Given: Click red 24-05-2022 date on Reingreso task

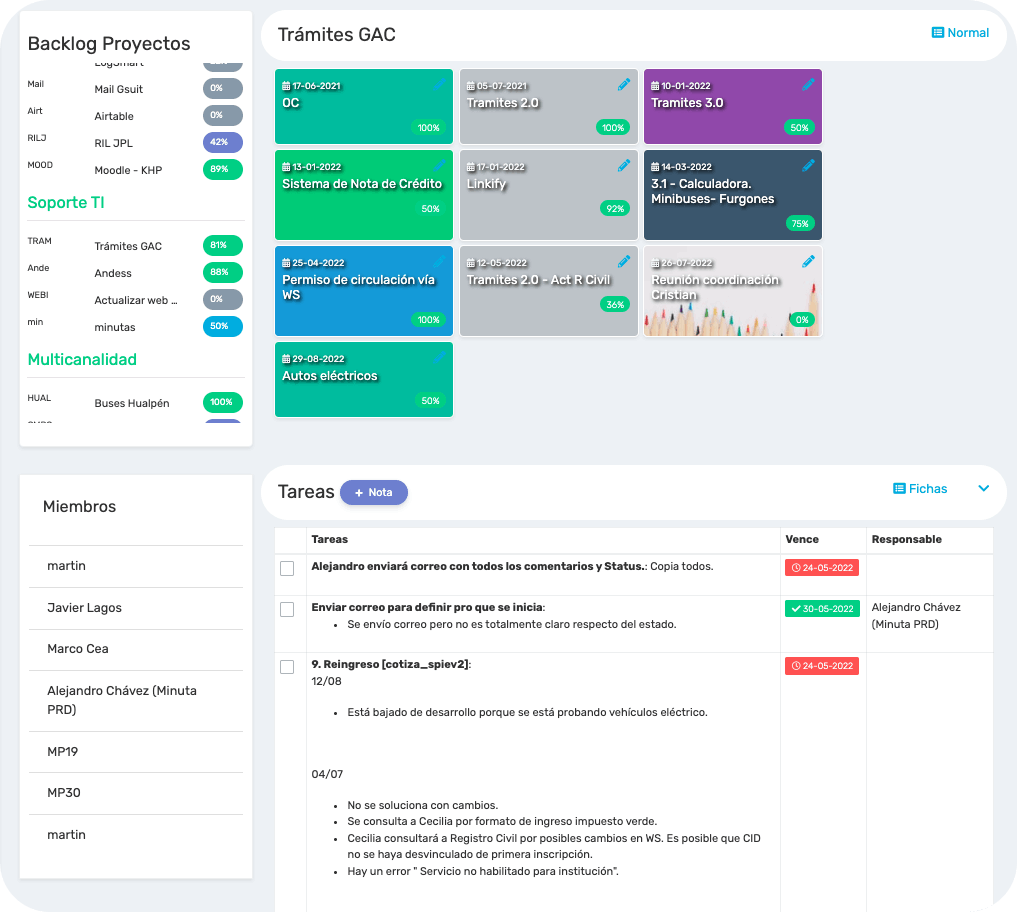Looking at the screenshot, I should (x=822, y=666).
